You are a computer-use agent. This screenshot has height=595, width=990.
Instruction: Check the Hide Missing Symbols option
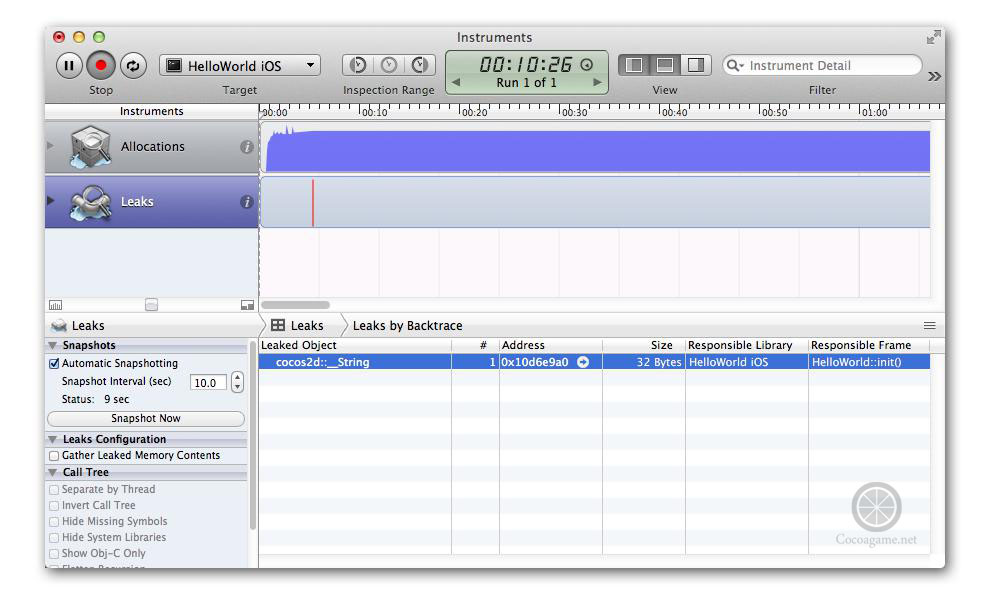[x=54, y=522]
